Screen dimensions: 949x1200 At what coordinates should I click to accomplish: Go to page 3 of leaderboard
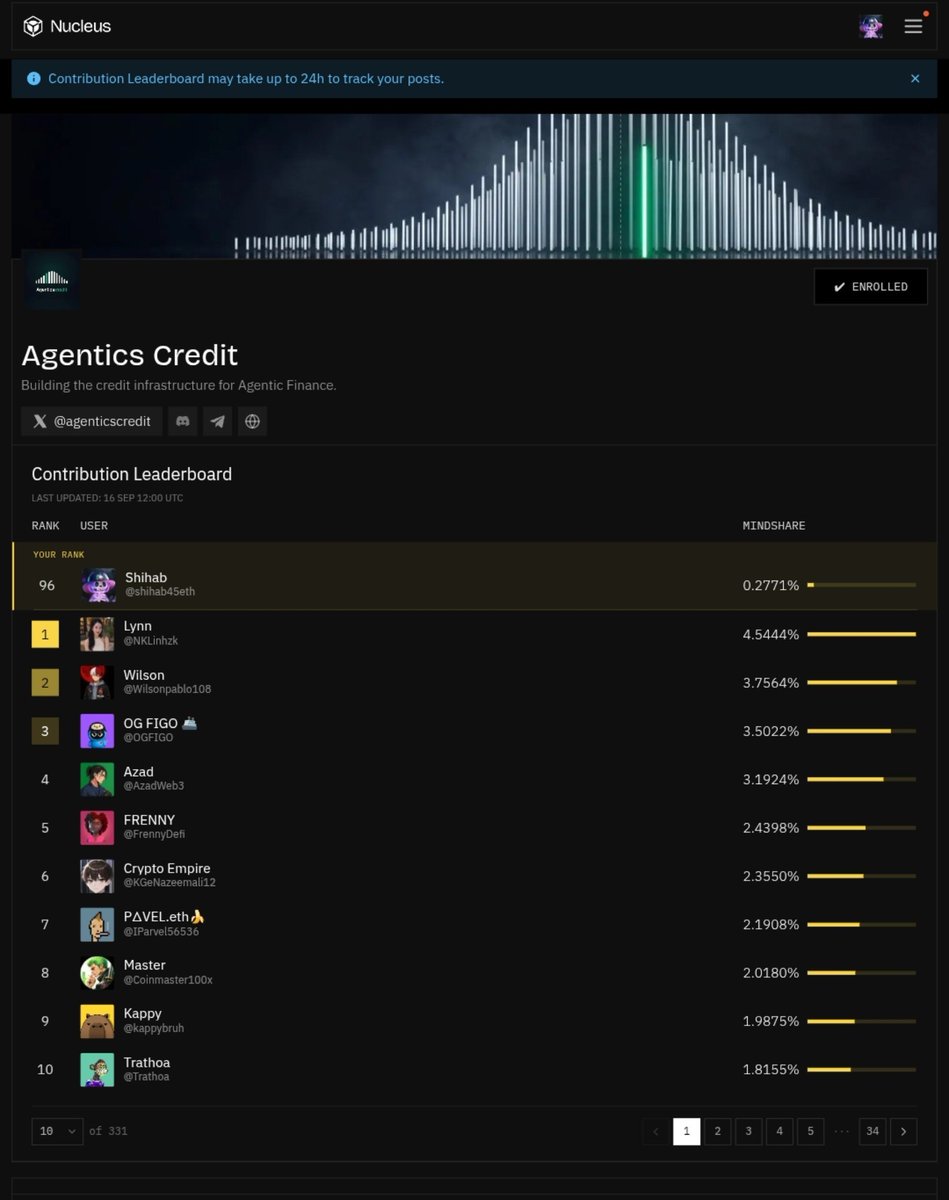[x=749, y=1131]
